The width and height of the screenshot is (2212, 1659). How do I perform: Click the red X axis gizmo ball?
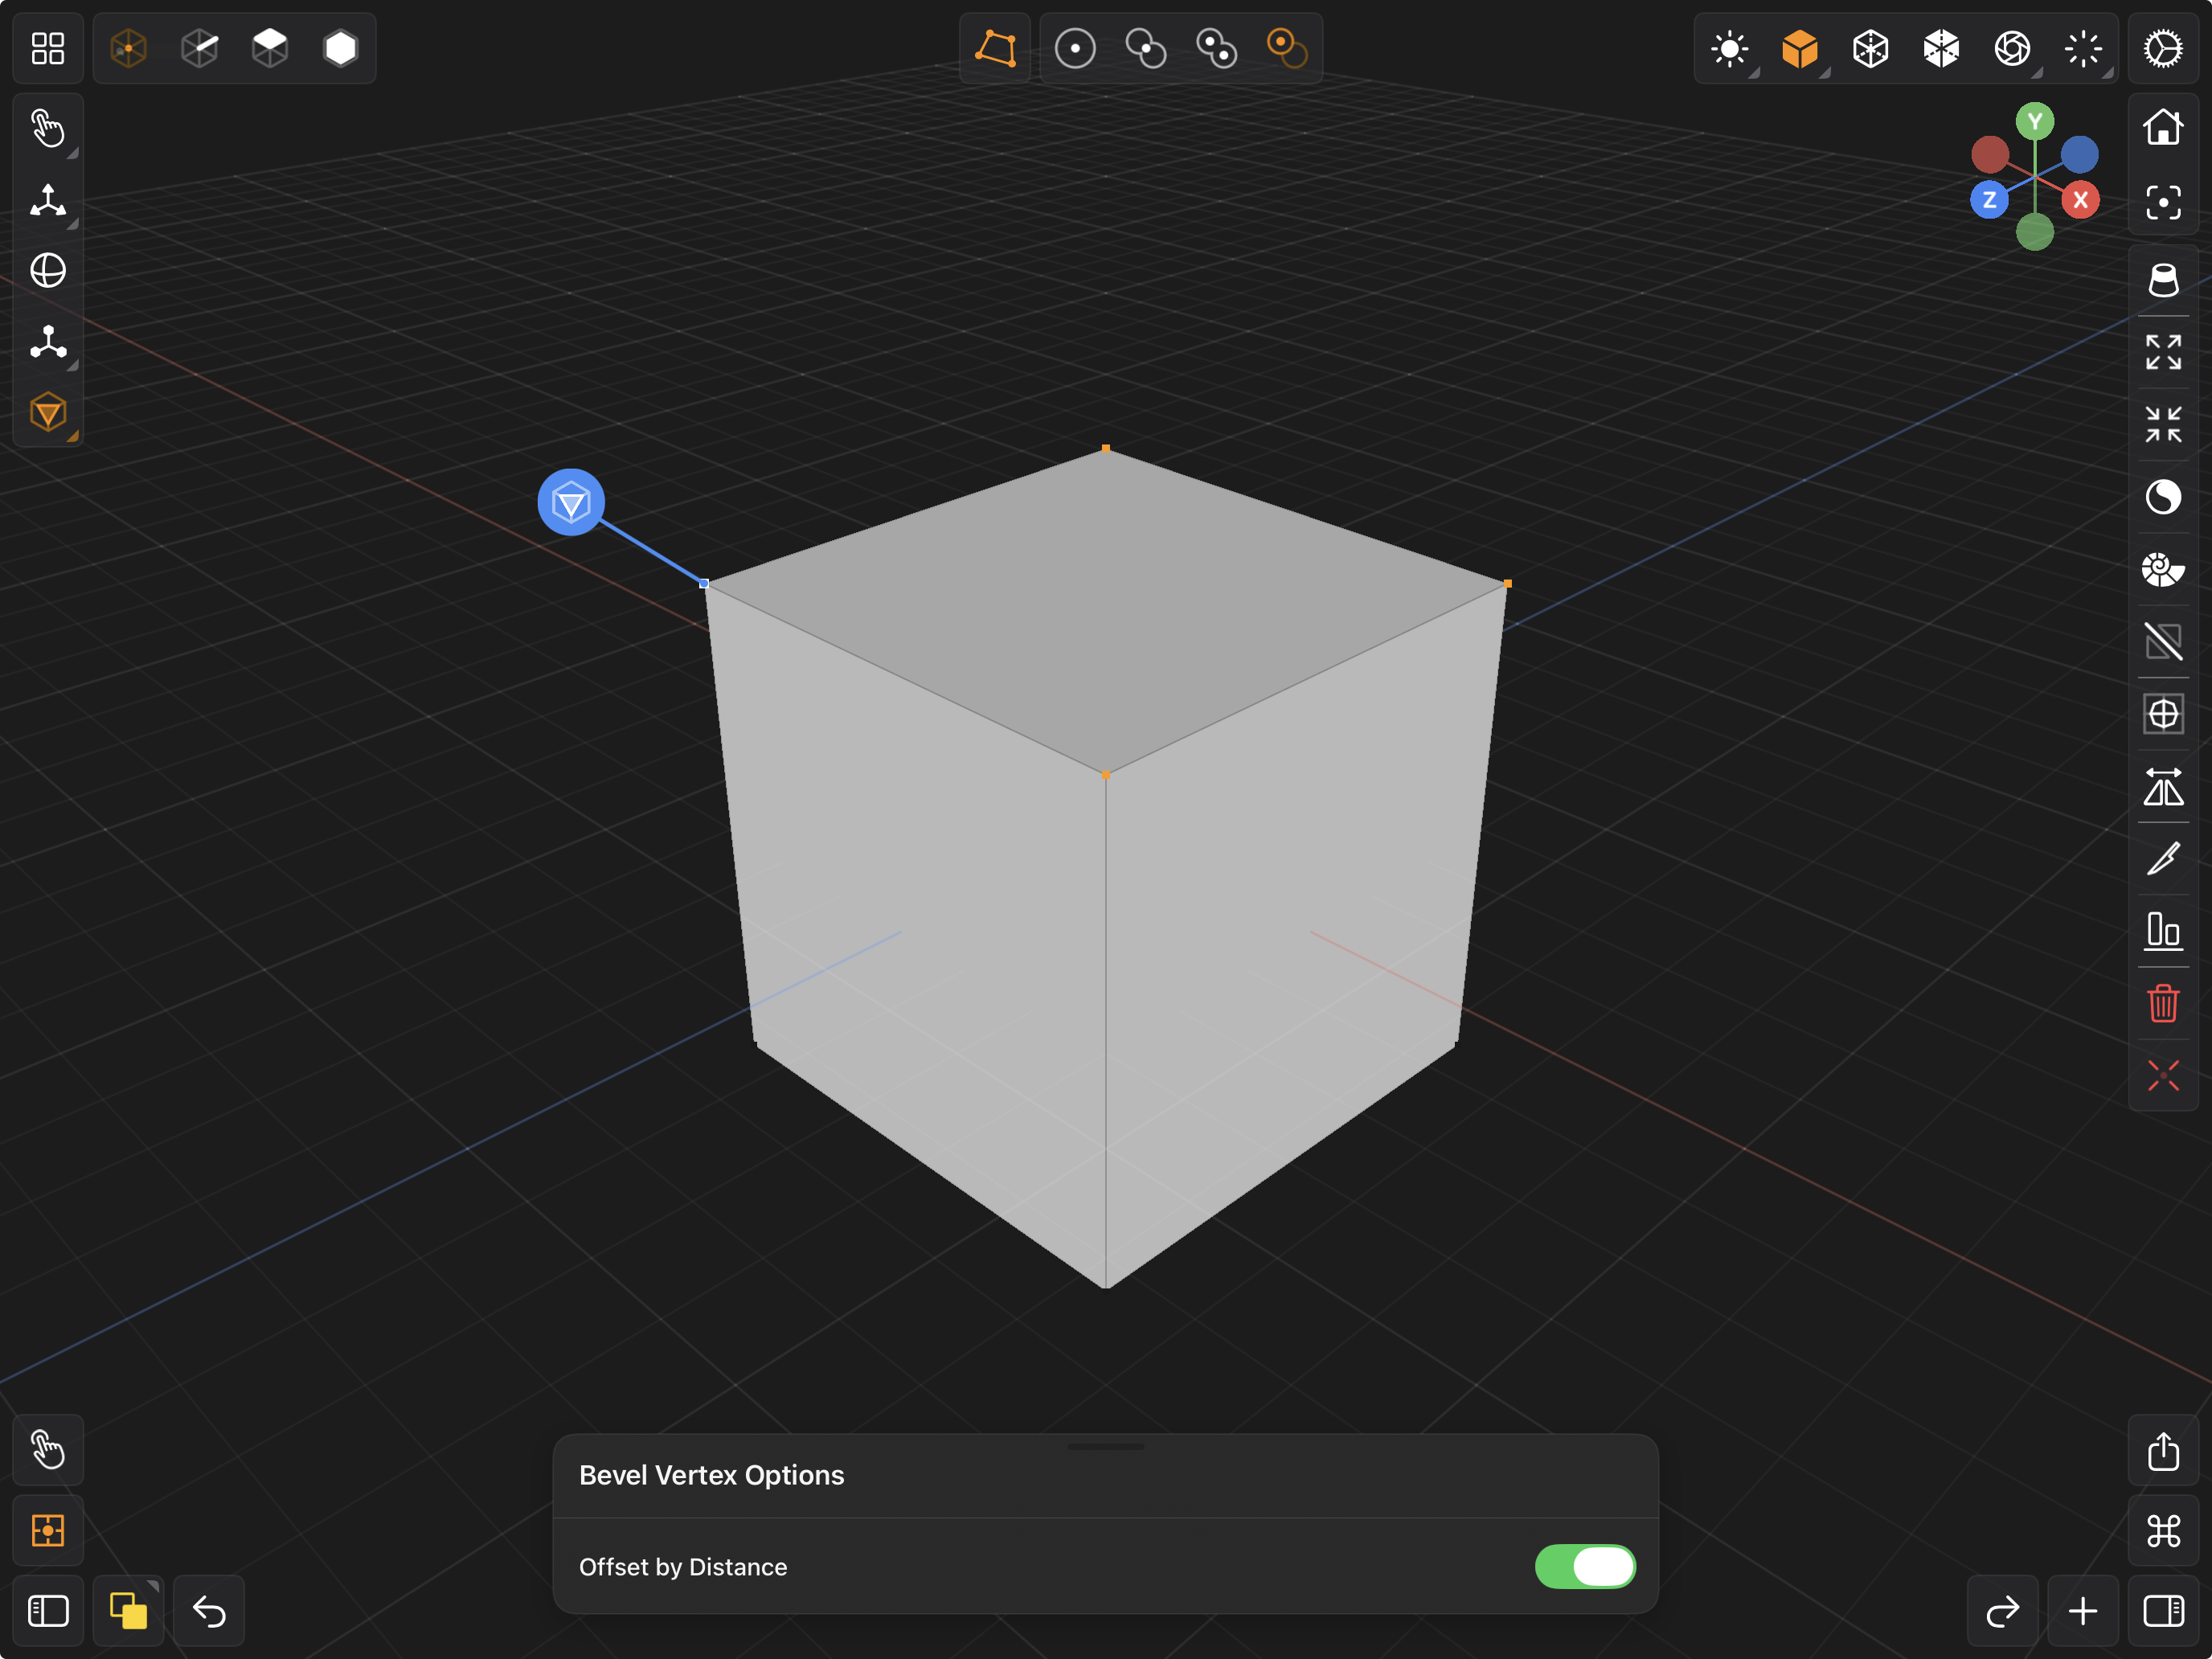(2080, 200)
